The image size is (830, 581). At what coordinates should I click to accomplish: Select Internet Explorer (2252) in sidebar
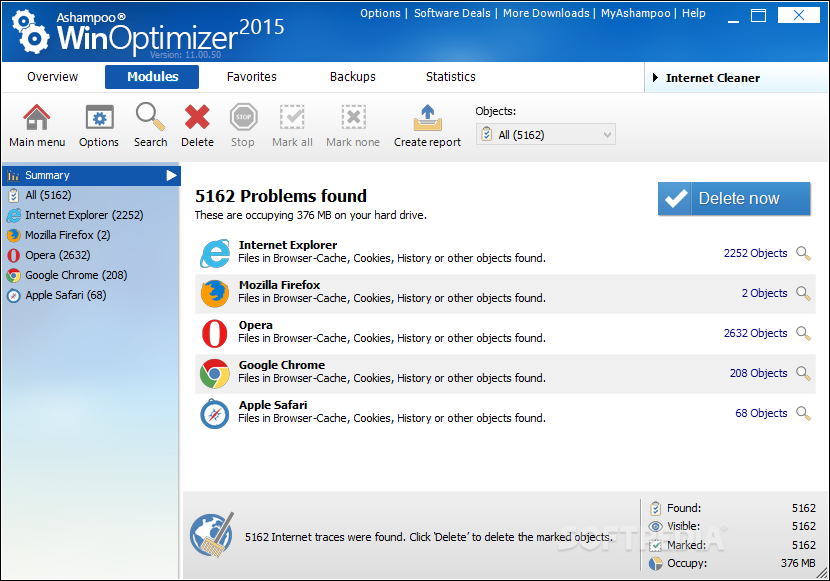tap(92, 215)
